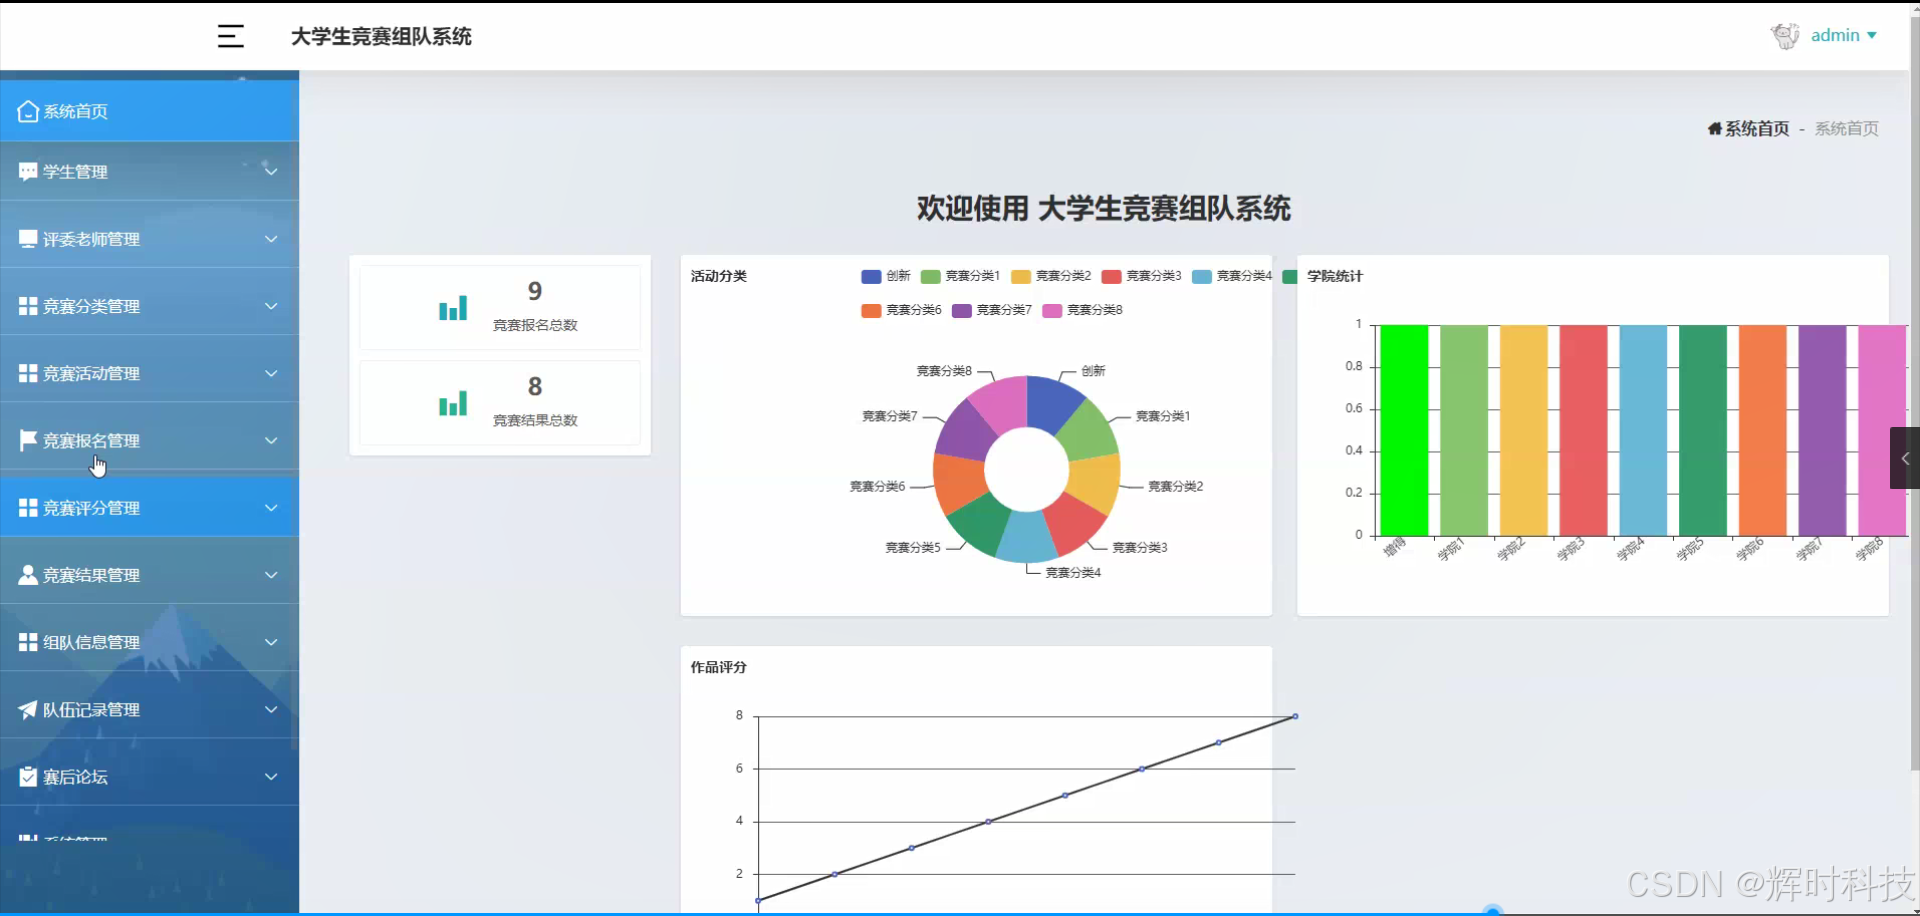Click the 竞赛结果管理 person icon
The height and width of the screenshot is (916, 1920).
click(x=28, y=575)
